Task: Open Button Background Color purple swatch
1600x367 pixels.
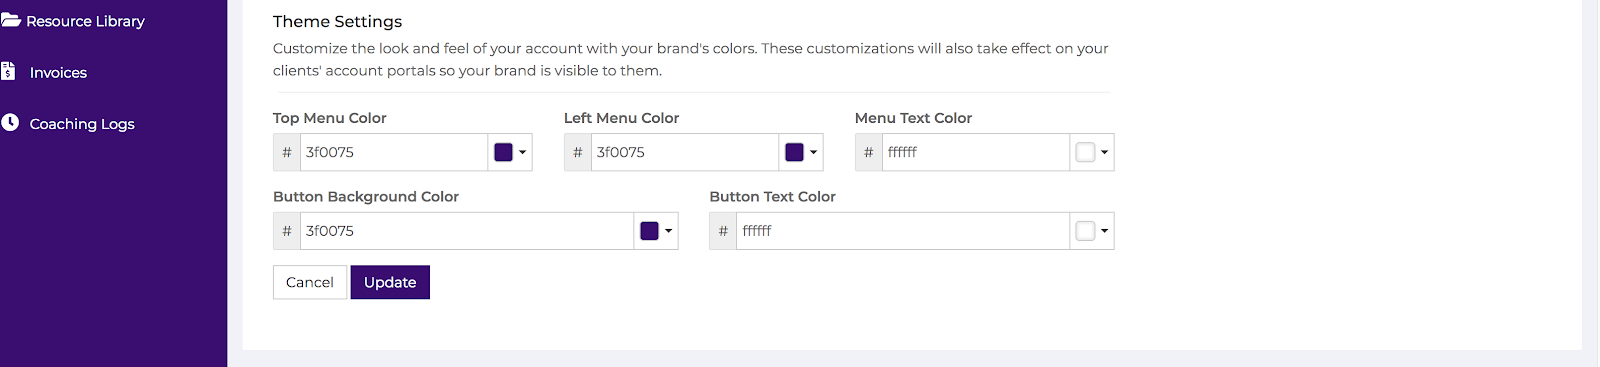Action: (649, 231)
